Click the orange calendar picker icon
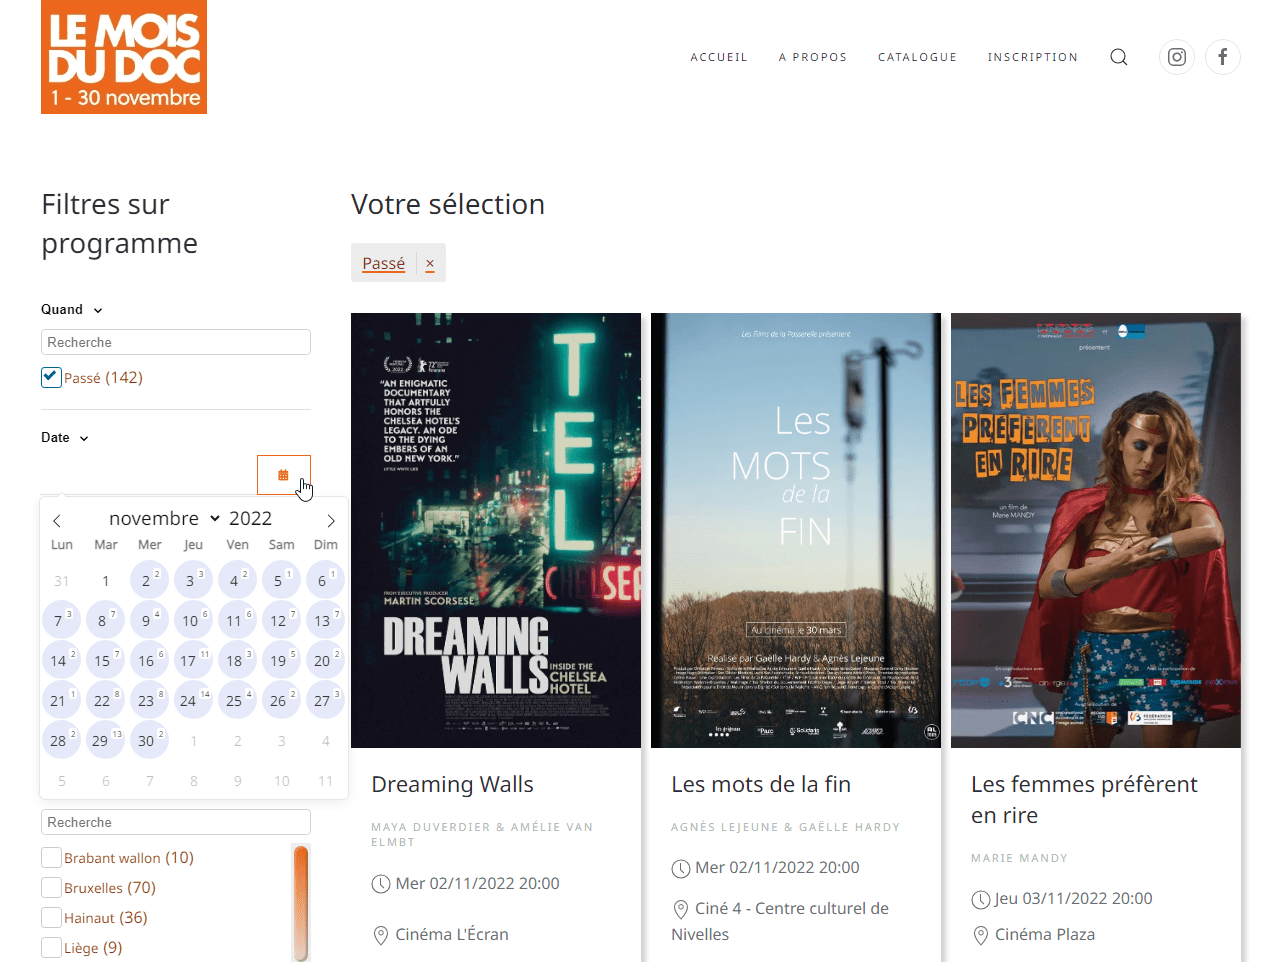This screenshot has width=1280, height=962. 284,475
